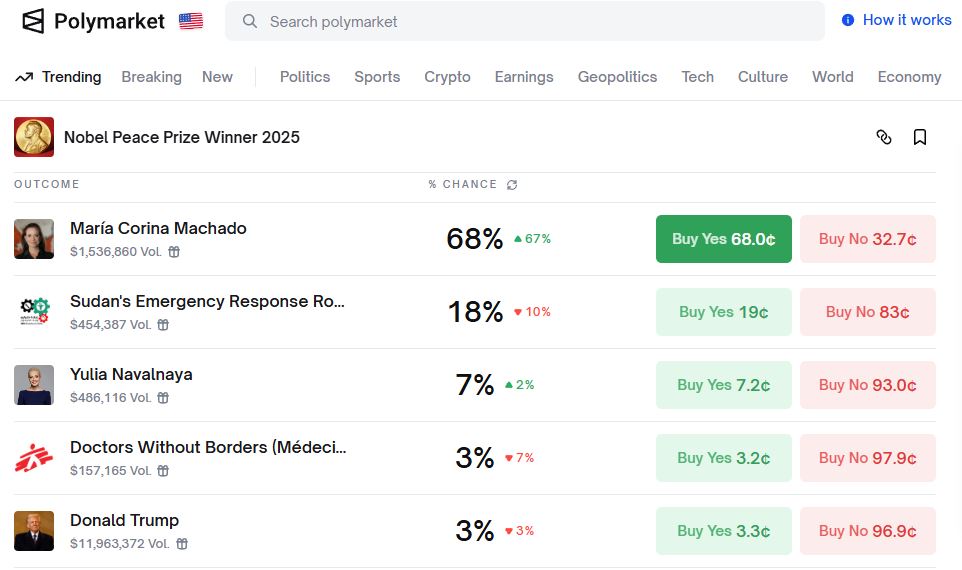Select the Crypto category tab

pos(447,77)
